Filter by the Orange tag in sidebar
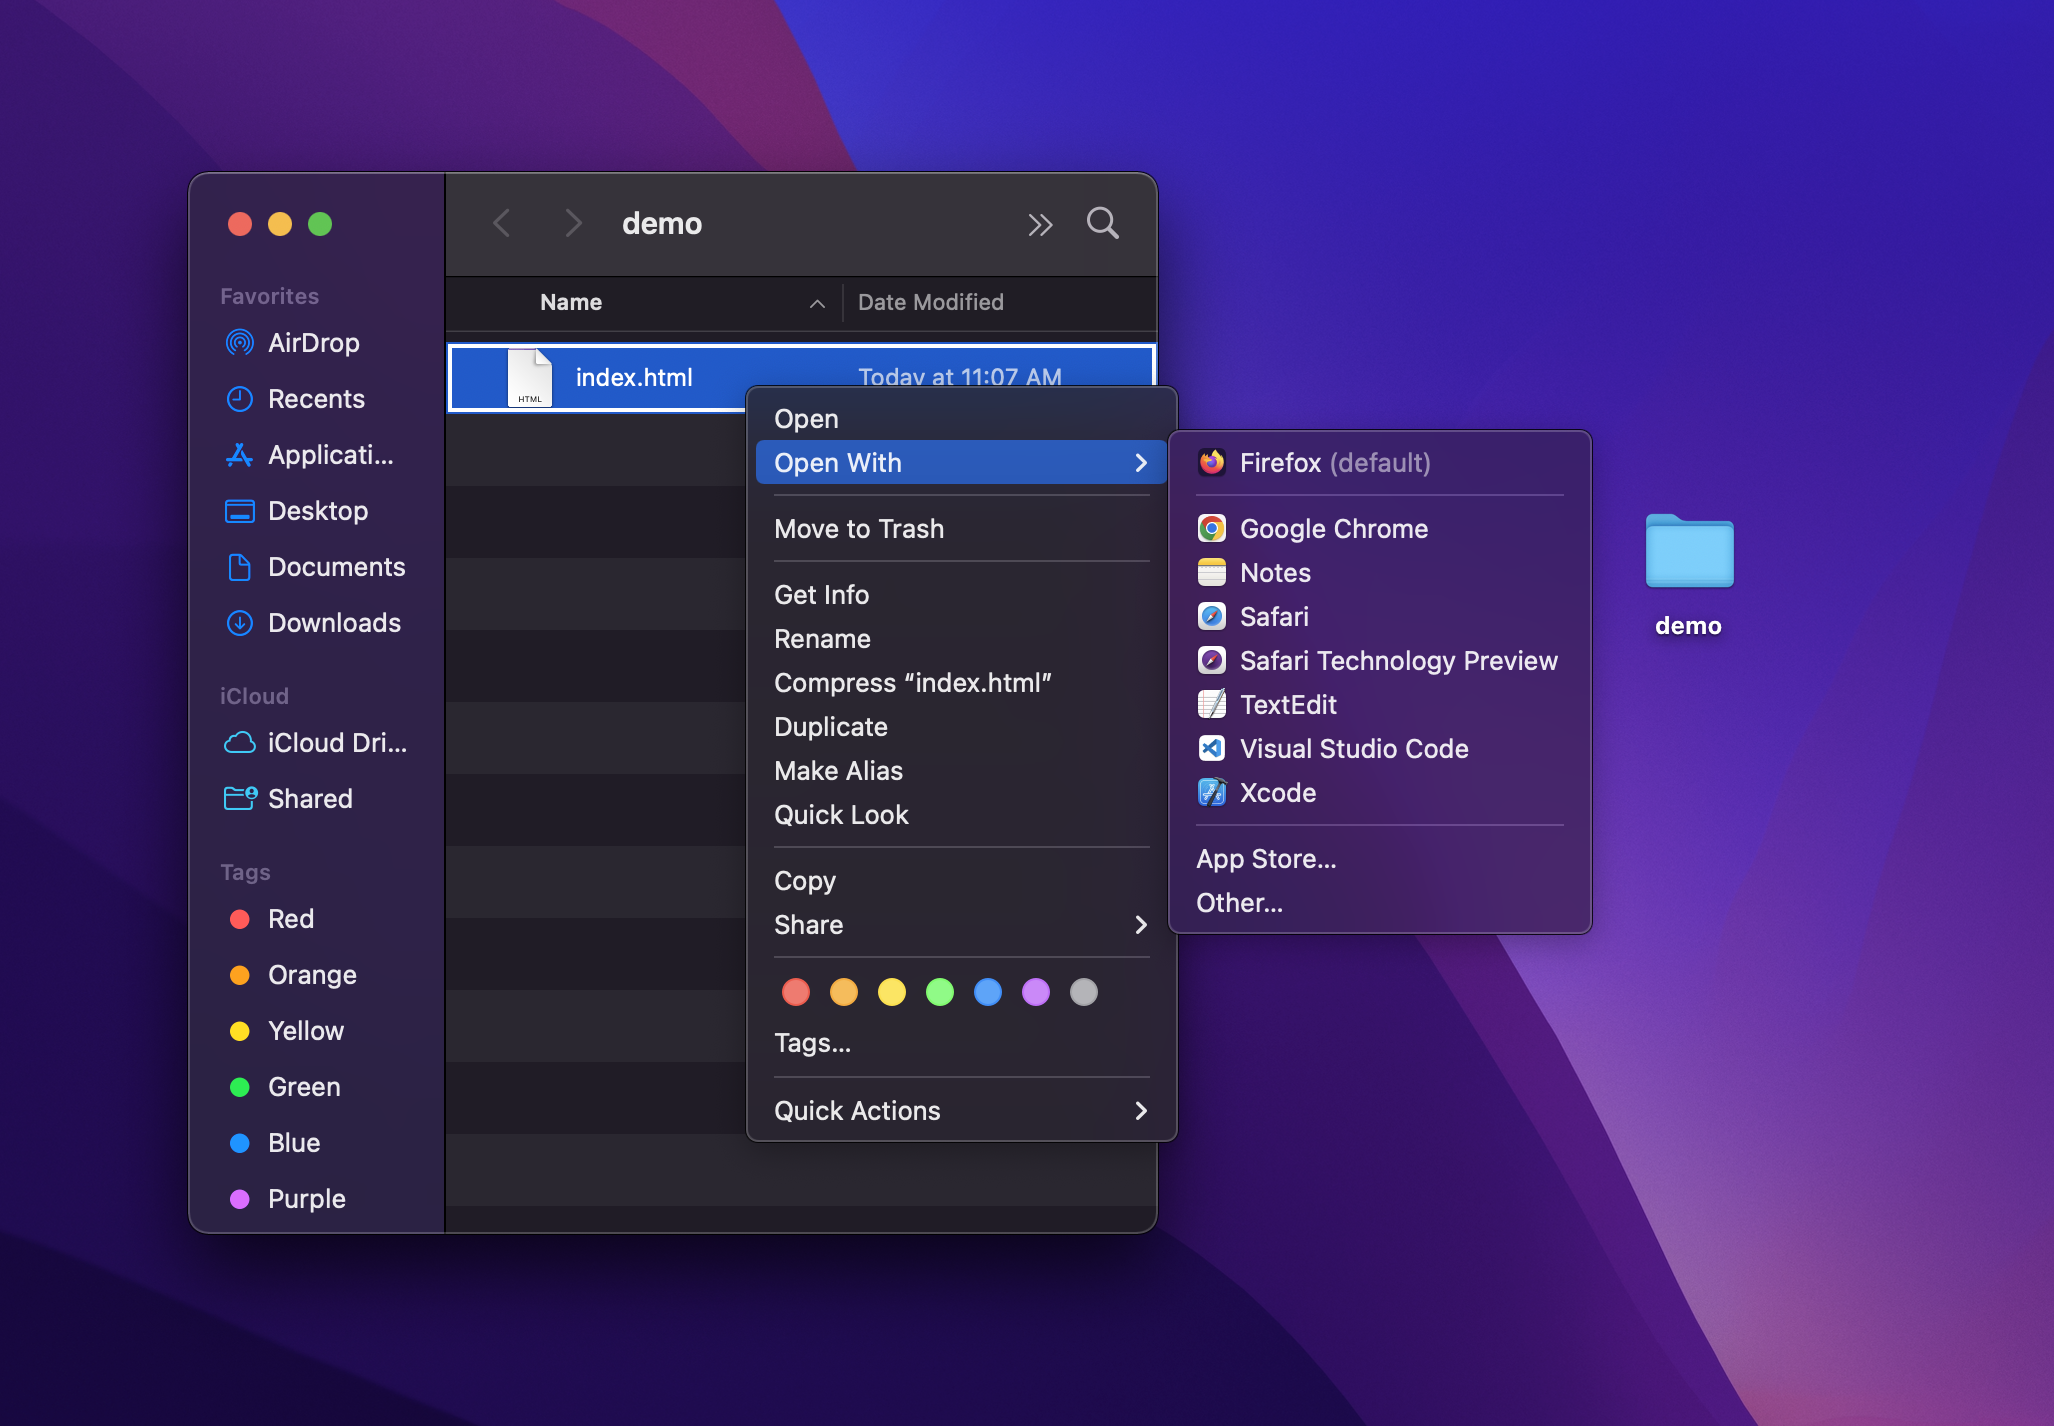The height and width of the screenshot is (1426, 2054). click(317, 975)
